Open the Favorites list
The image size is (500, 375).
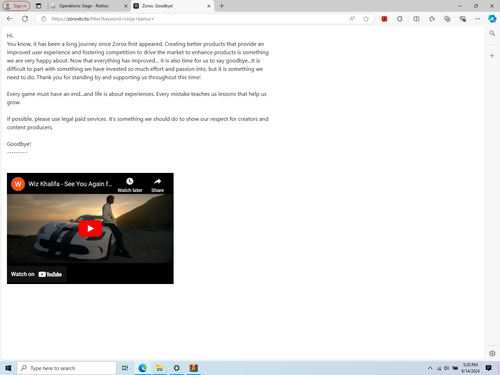click(x=432, y=19)
